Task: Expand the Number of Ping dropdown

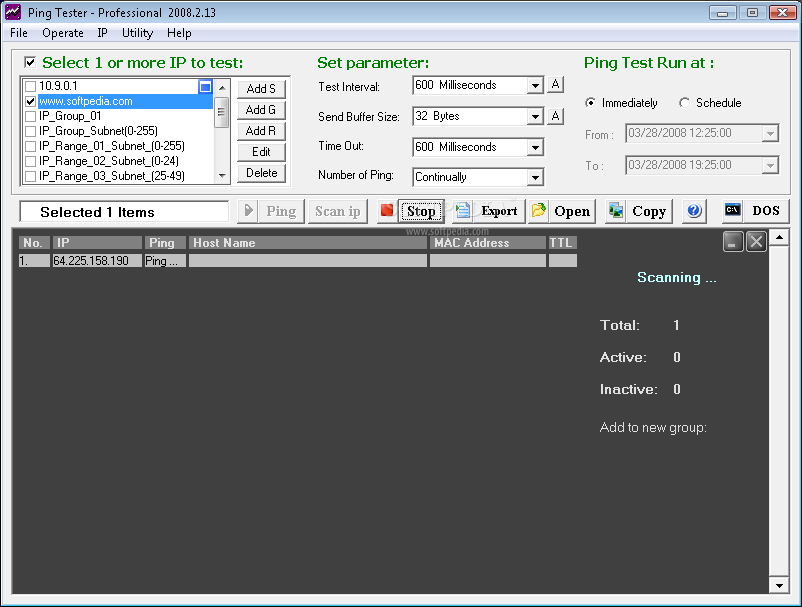Action: [535, 177]
